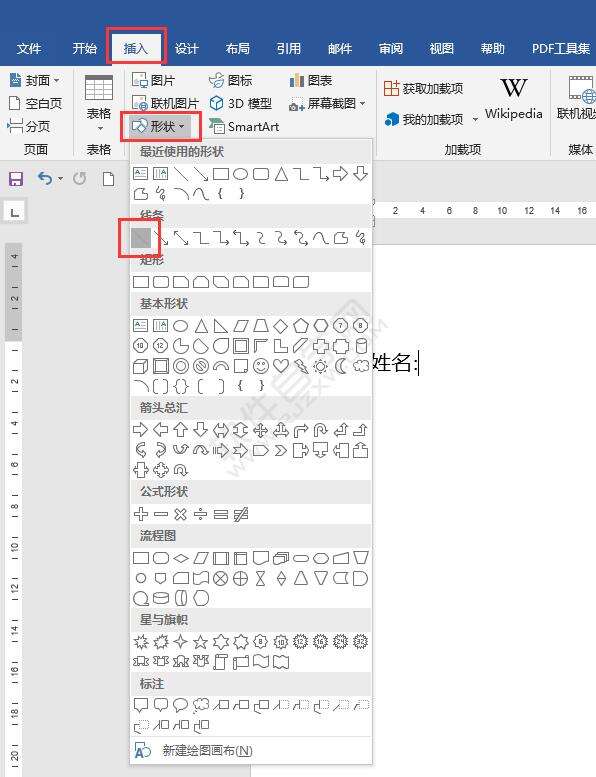Select the cloud thought bubble callout
Screen dimensions: 596x777
[201, 705]
